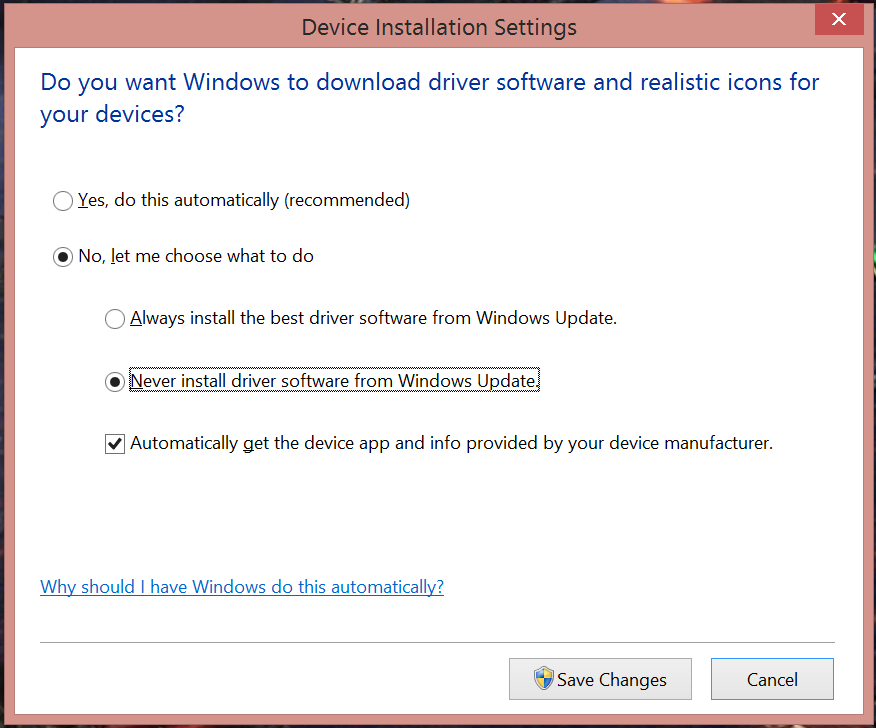Close the dialog with the red X
Image resolution: width=876 pixels, height=728 pixels.
839,20
